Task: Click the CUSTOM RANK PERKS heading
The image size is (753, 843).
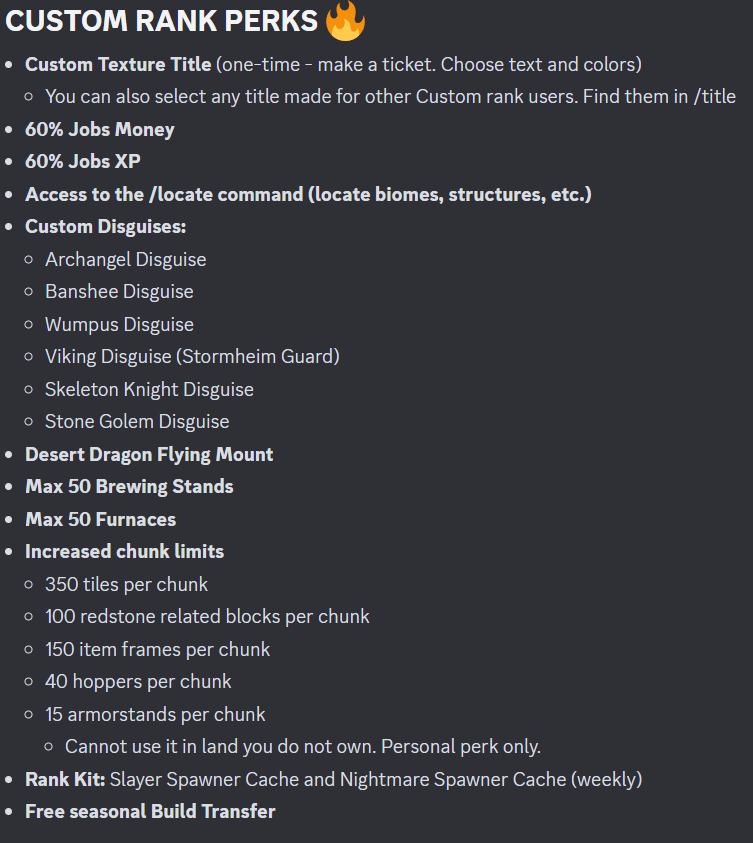Action: click(161, 21)
